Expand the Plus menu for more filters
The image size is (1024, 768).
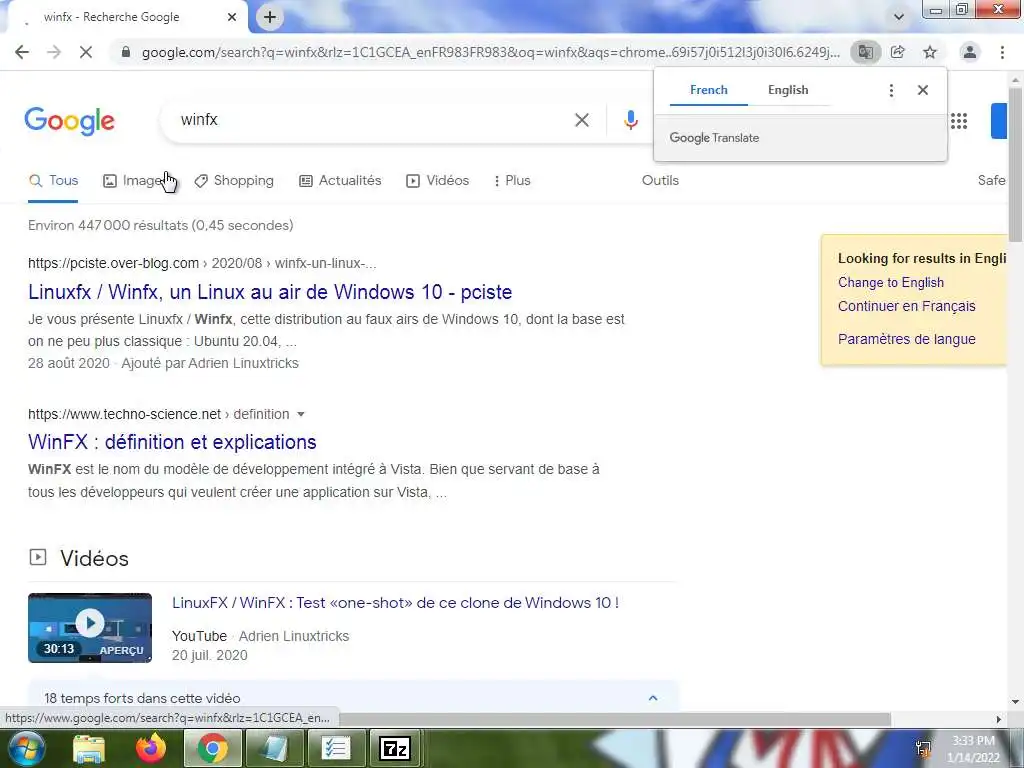pos(512,181)
